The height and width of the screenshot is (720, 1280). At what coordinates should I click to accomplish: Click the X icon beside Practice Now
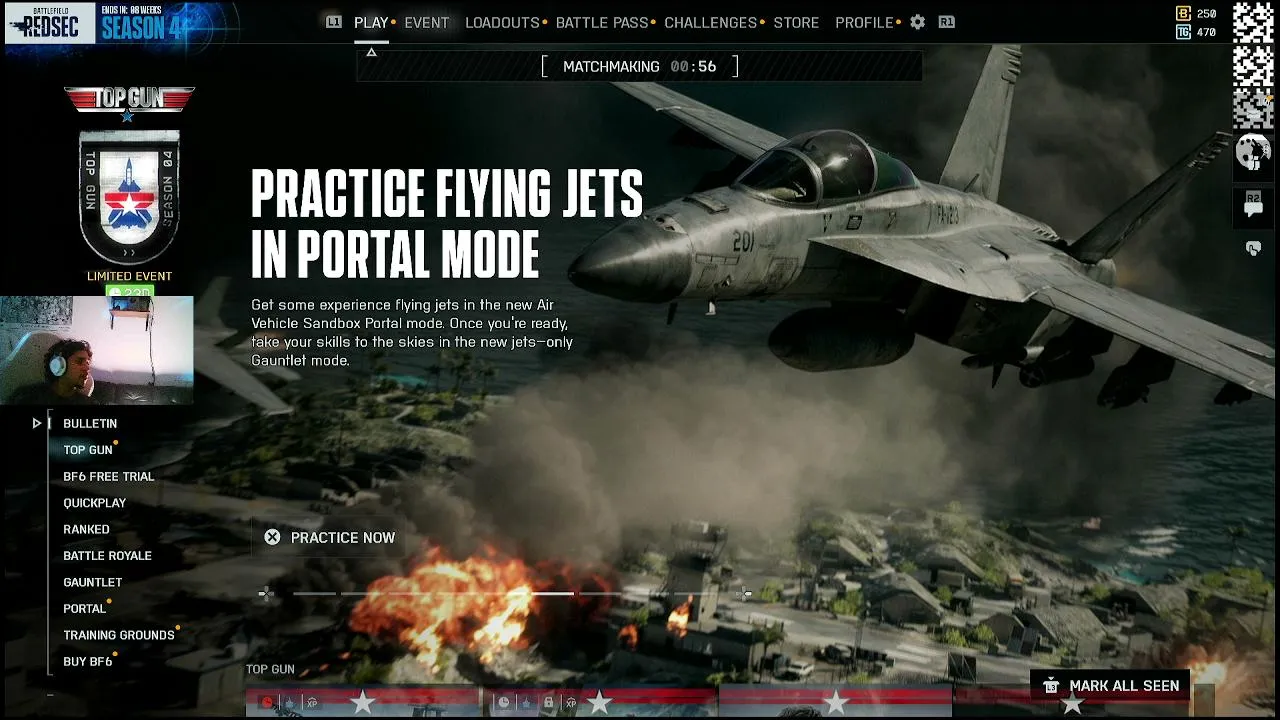(x=272, y=538)
